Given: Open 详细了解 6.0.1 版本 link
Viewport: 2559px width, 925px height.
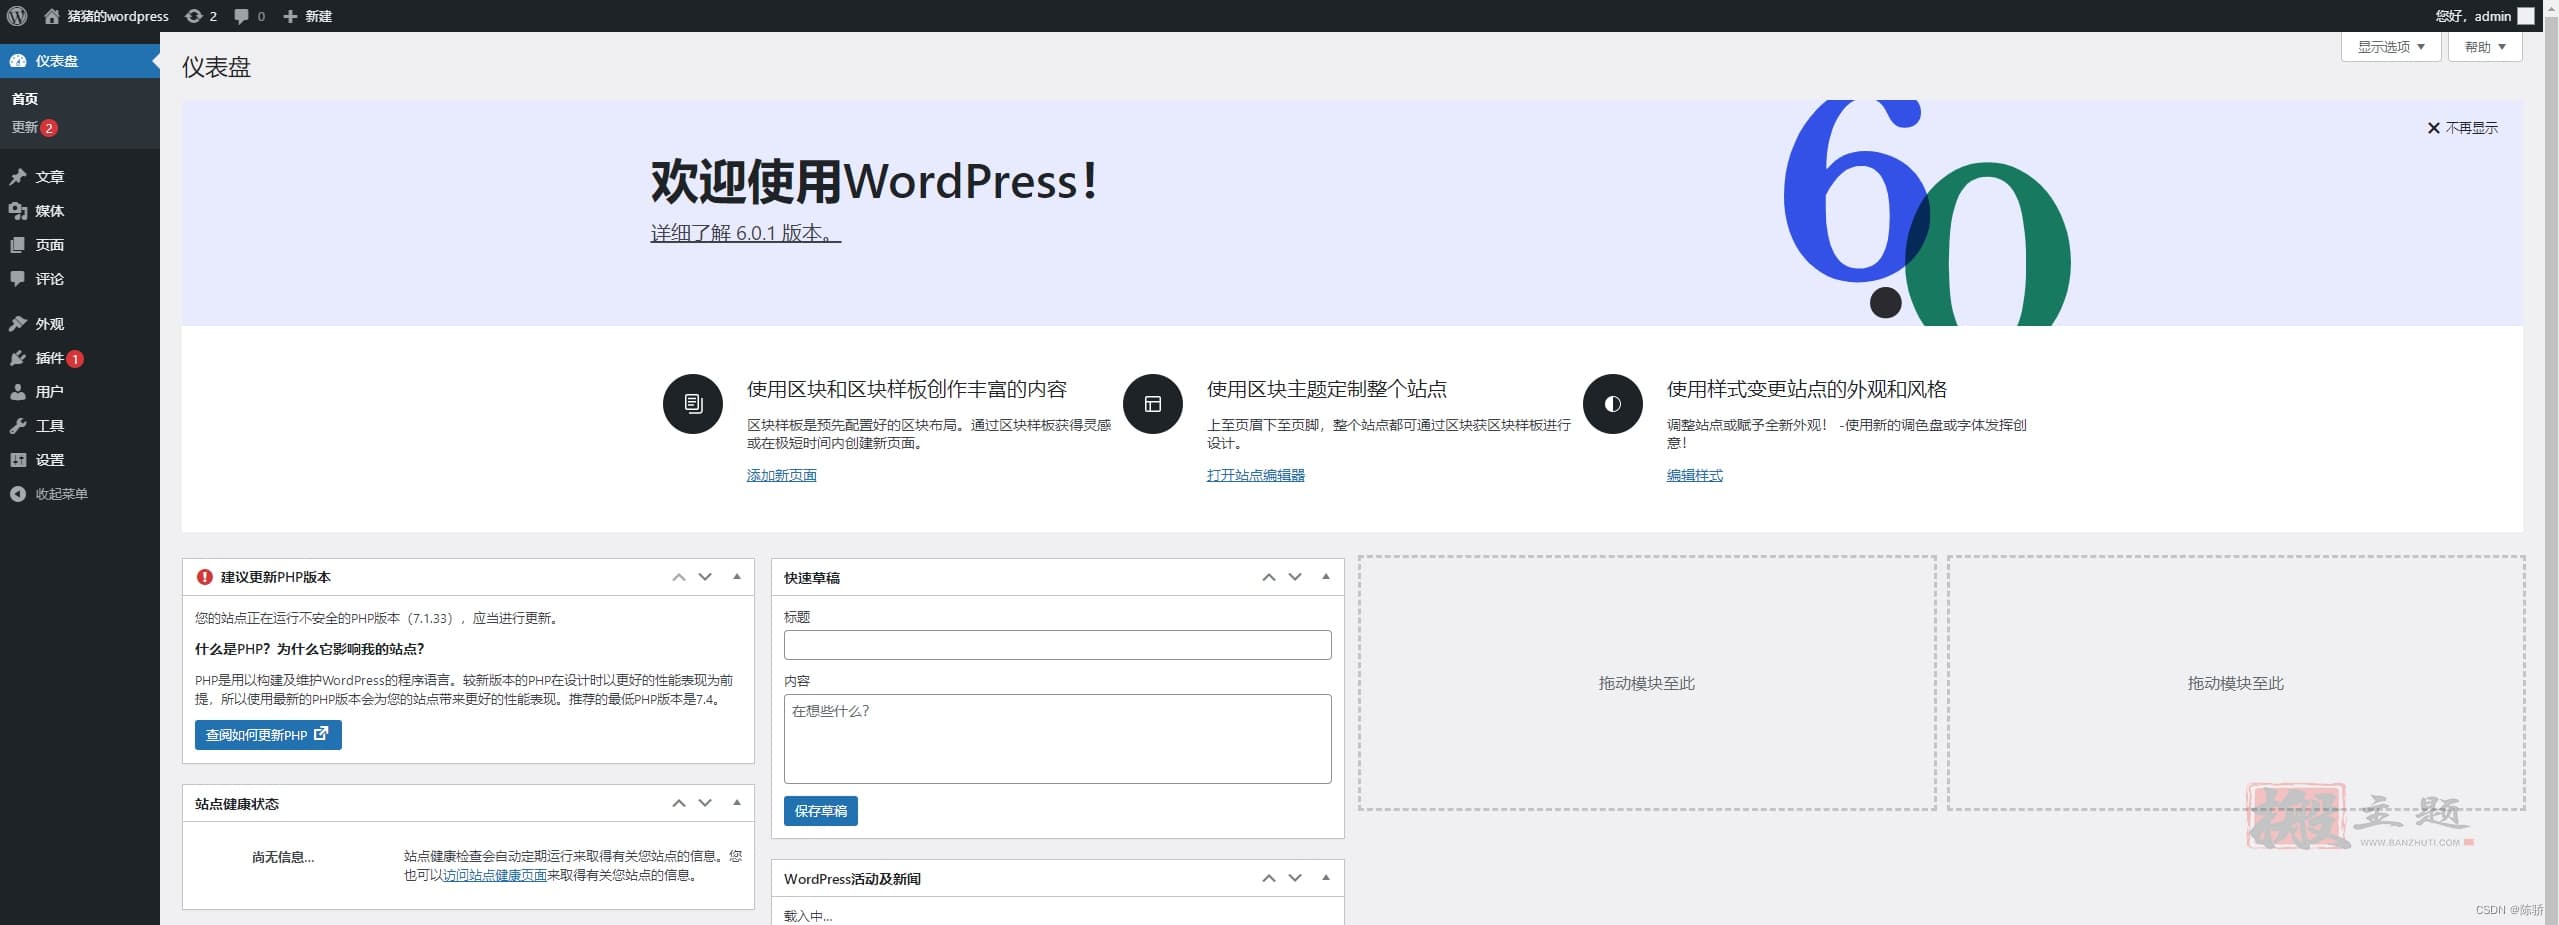Looking at the screenshot, I should pos(746,233).
